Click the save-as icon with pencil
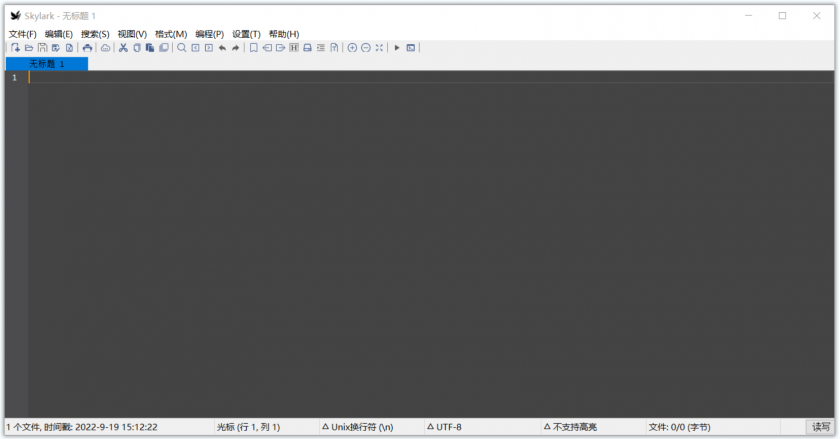The width and height of the screenshot is (840, 439). click(x=56, y=48)
